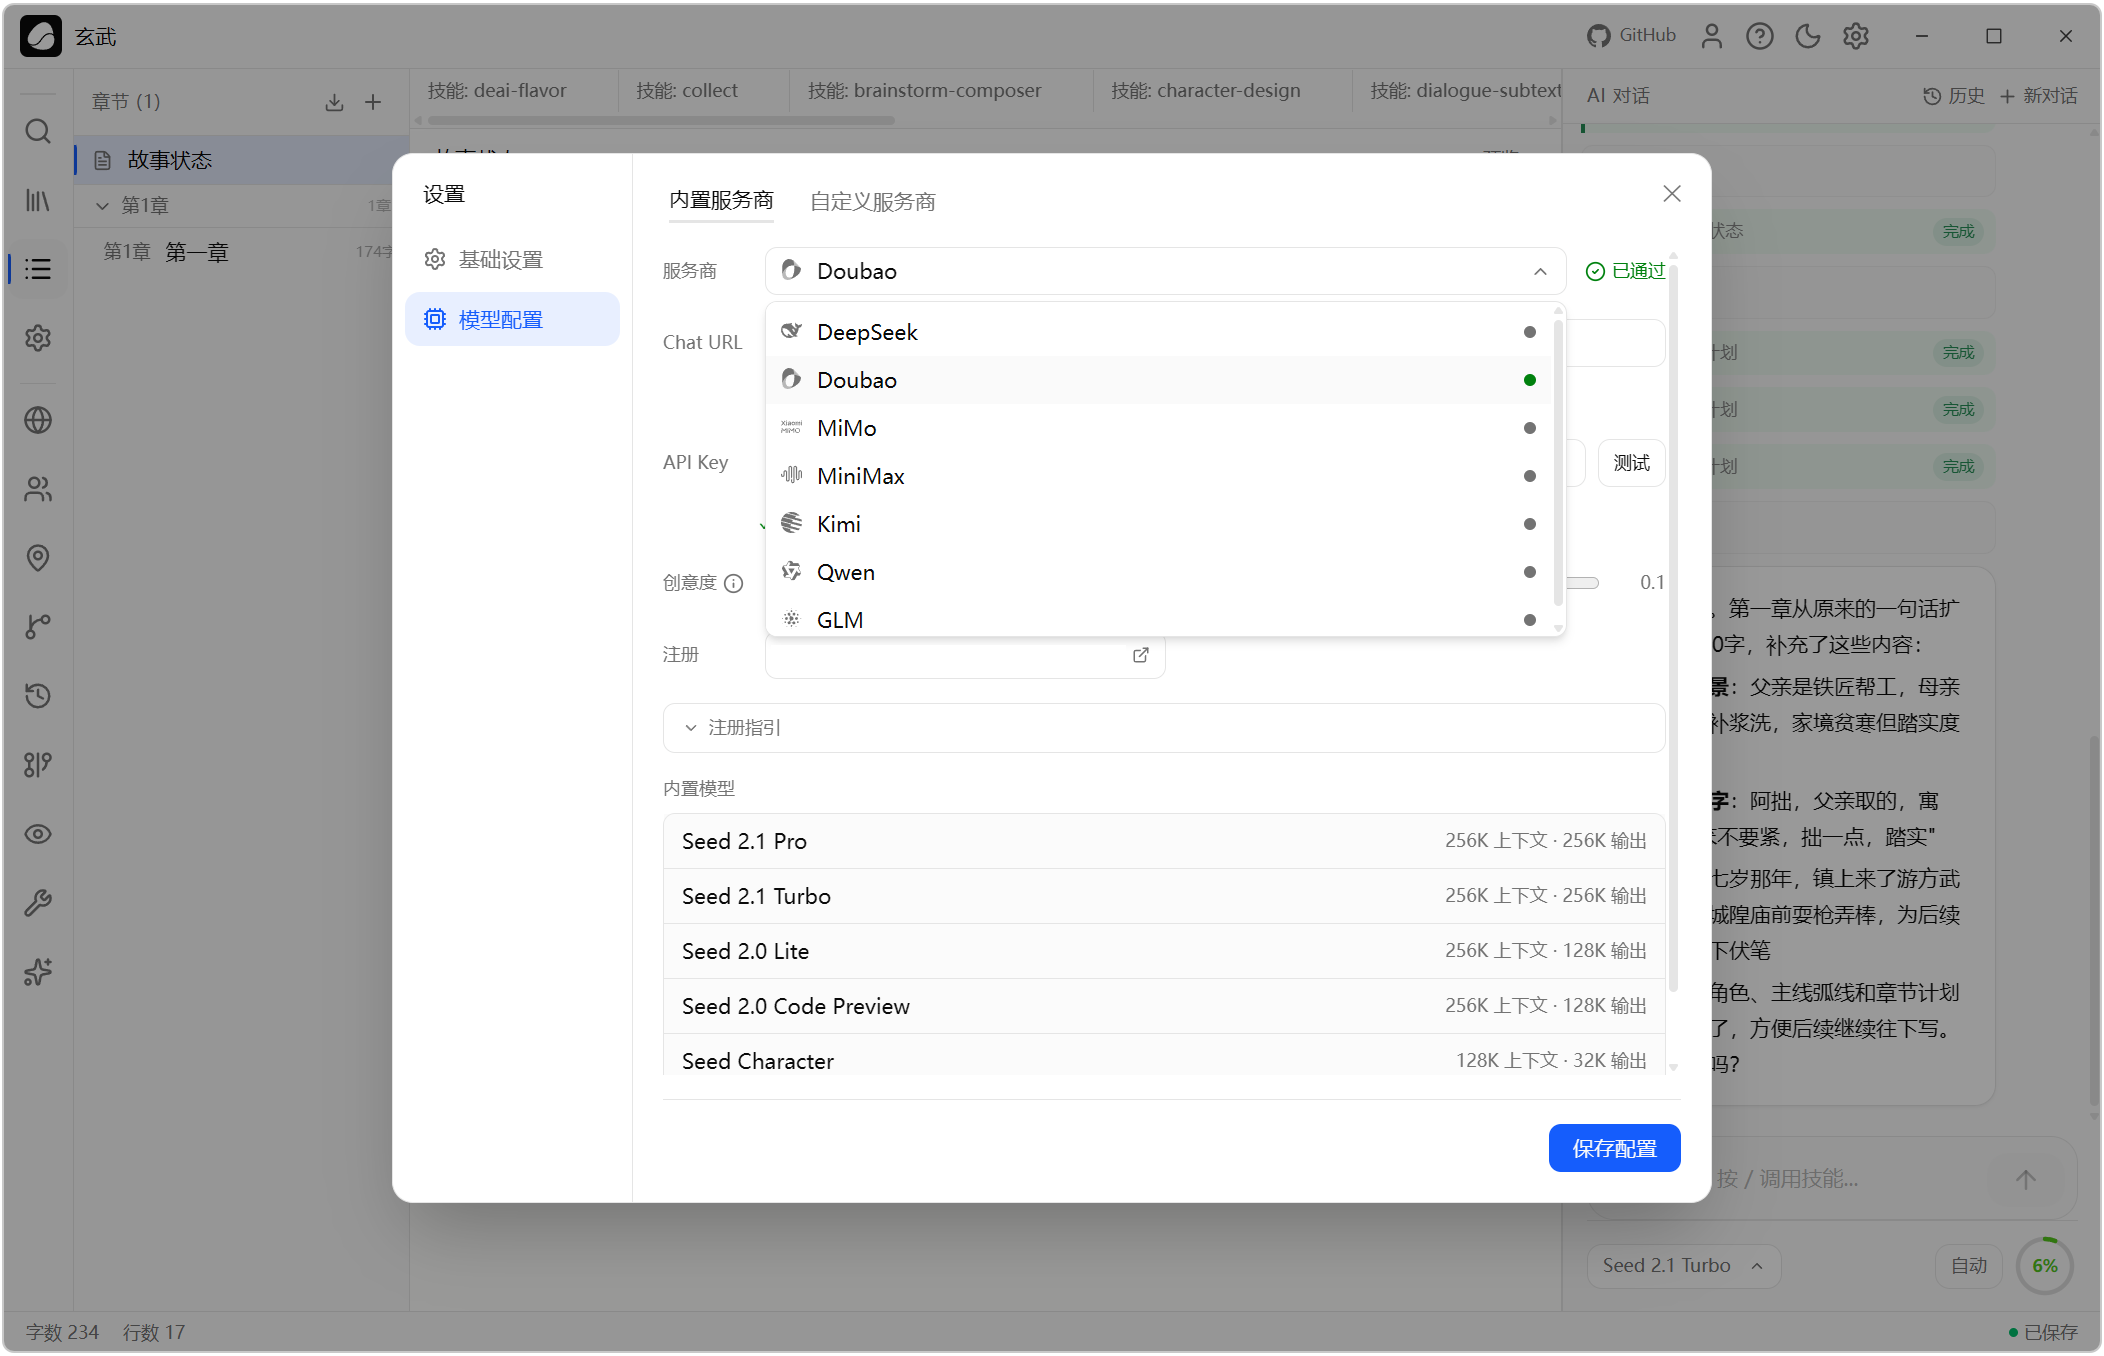
Task: Select the Seed 2.1 Pro model row
Action: (x=1164, y=841)
